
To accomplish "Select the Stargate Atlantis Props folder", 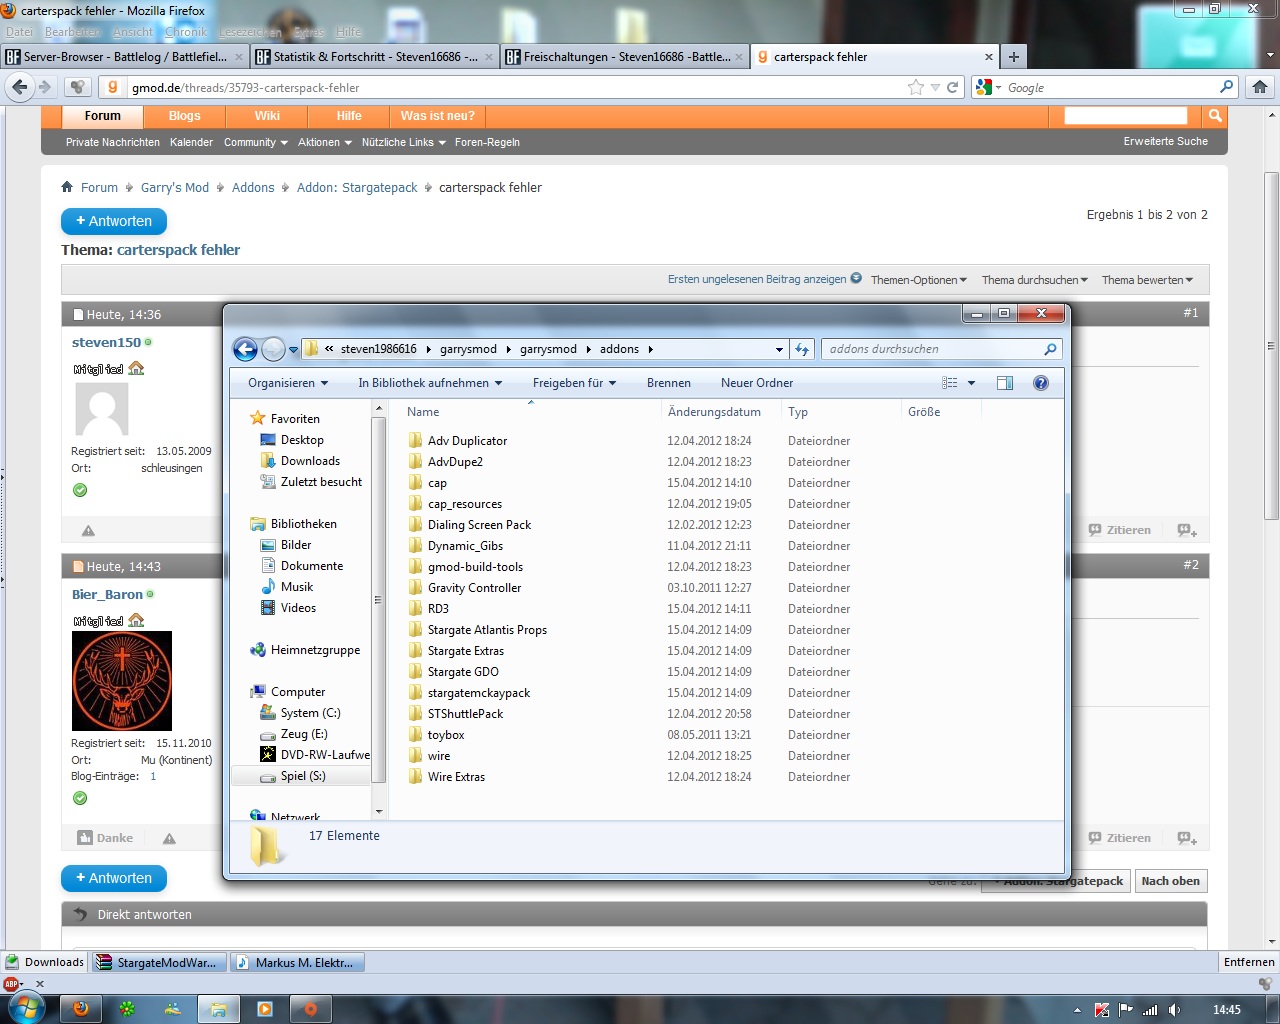I will point(487,630).
